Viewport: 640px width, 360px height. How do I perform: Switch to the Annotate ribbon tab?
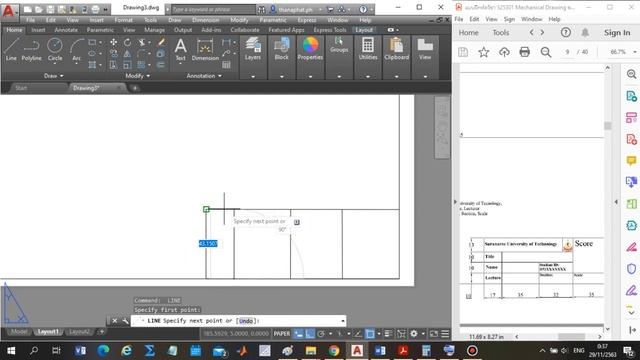[66, 30]
